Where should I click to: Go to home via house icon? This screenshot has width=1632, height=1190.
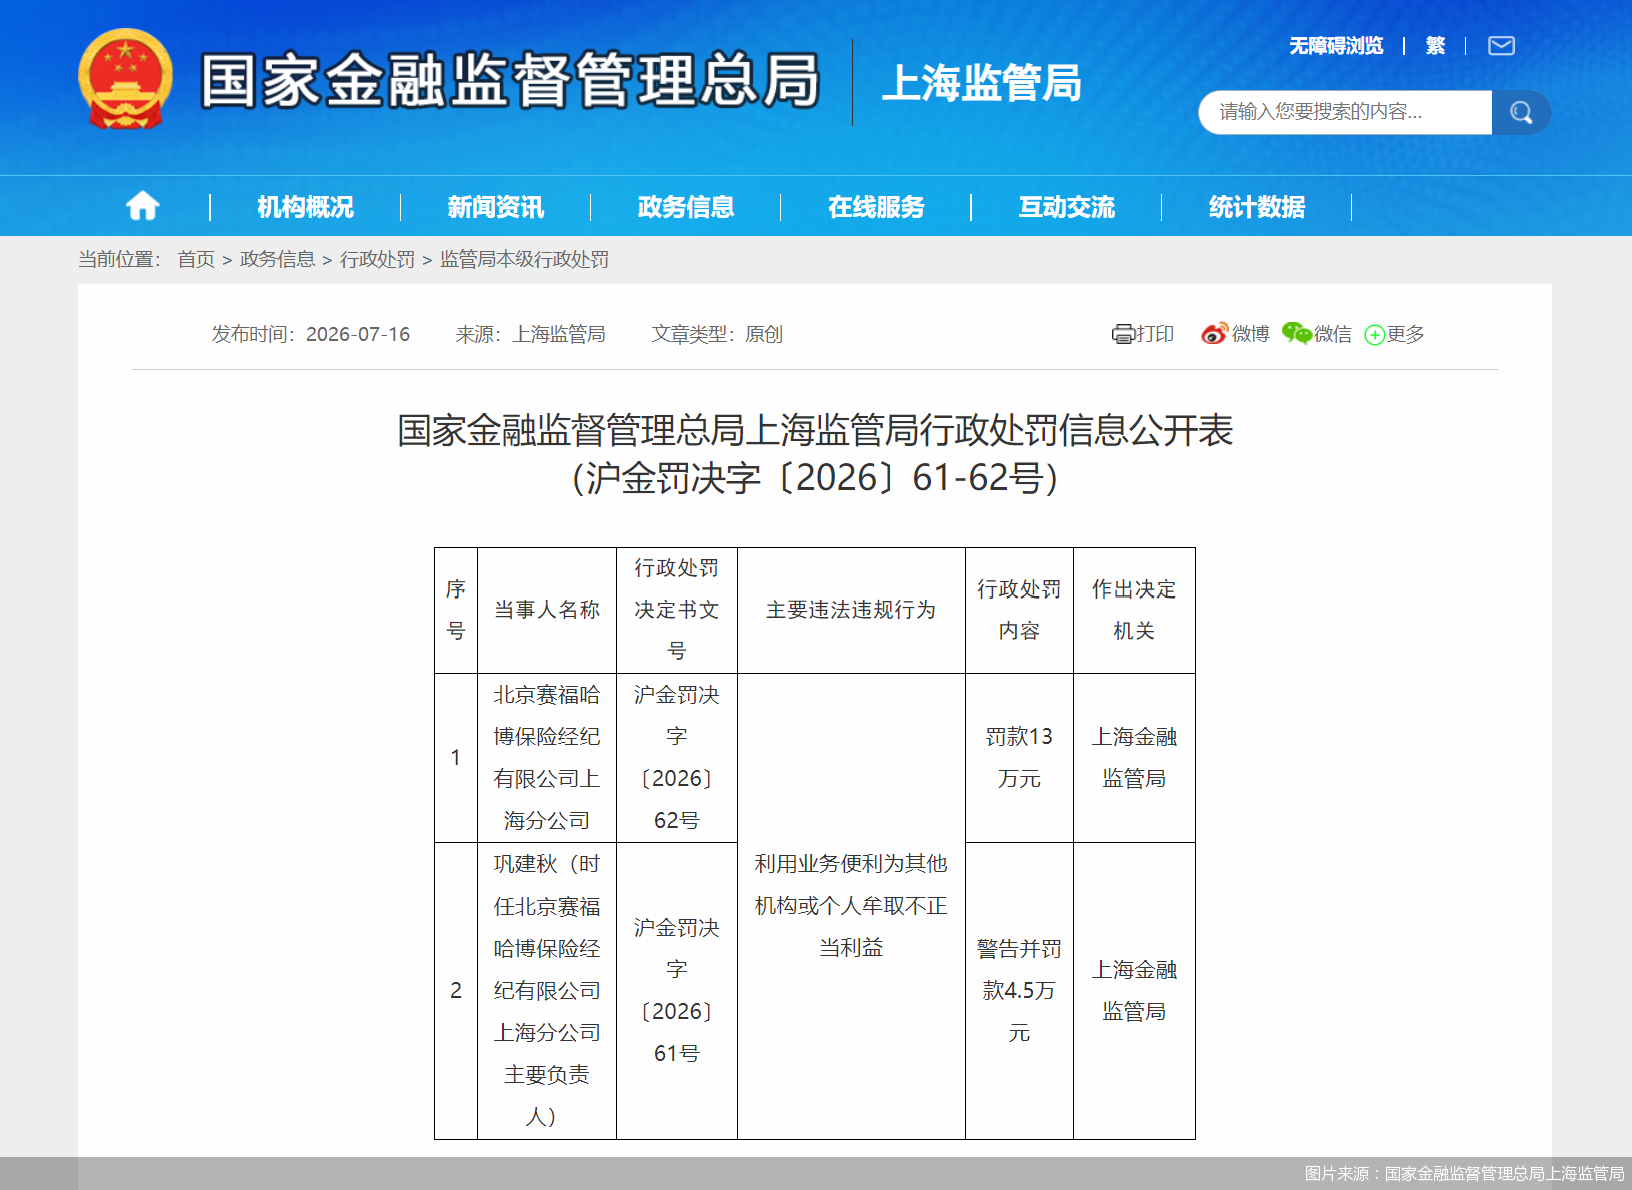pos(142,206)
